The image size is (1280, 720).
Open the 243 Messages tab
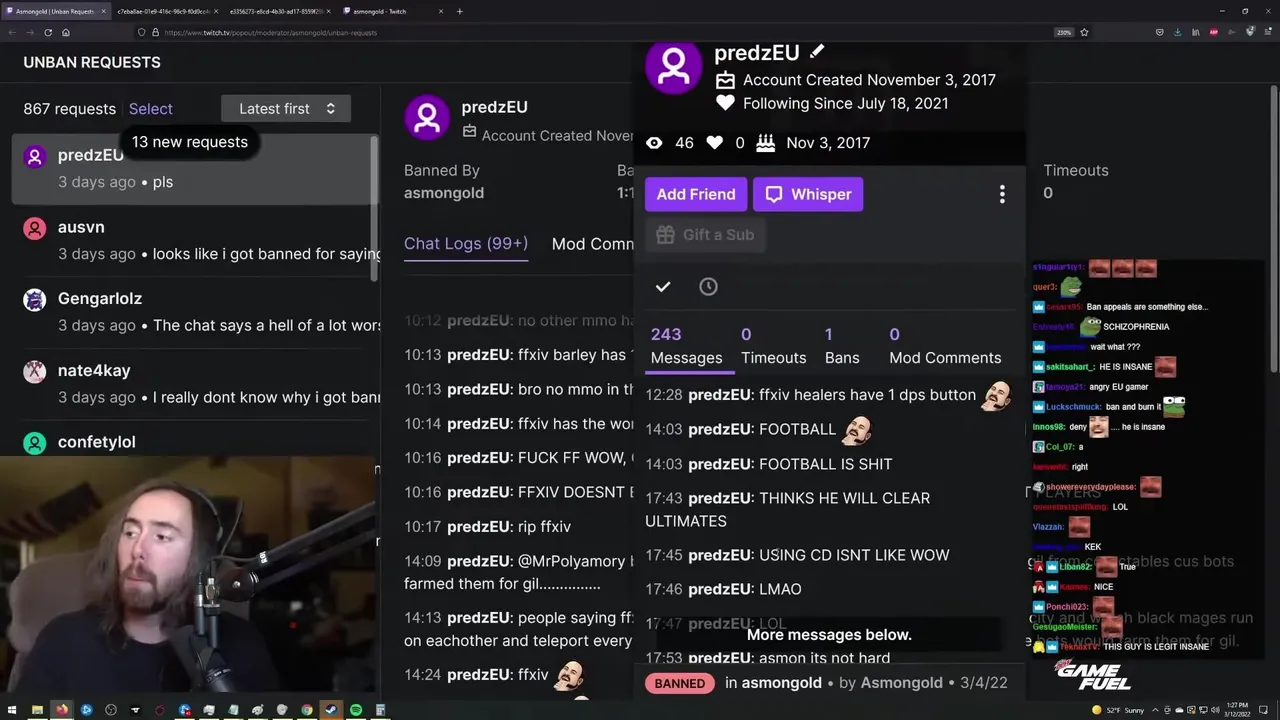[x=686, y=346]
